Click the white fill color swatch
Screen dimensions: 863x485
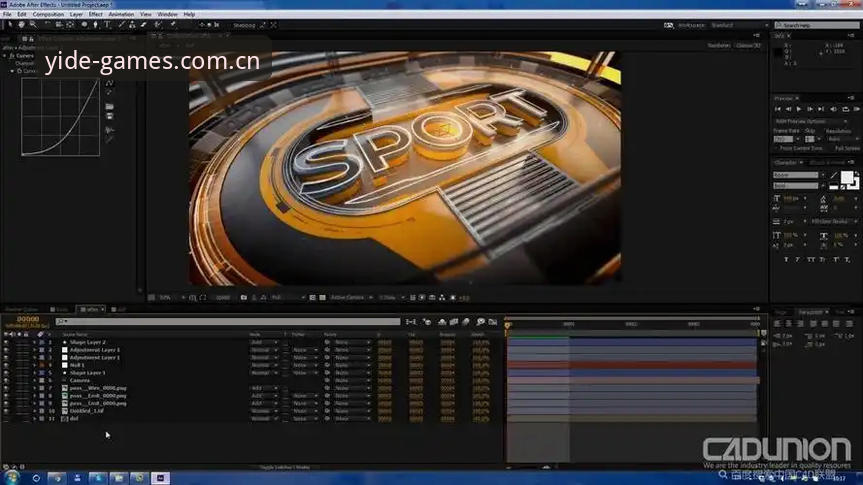tap(847, 177)
